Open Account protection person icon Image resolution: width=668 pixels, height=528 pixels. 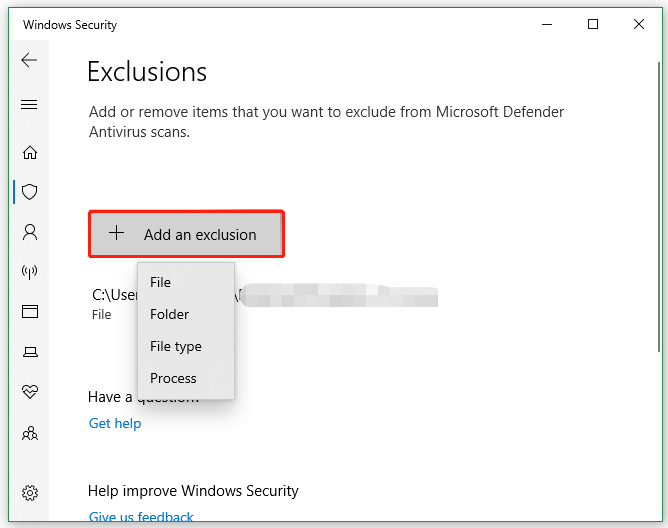pyautogui.click(x=30, y=232)
